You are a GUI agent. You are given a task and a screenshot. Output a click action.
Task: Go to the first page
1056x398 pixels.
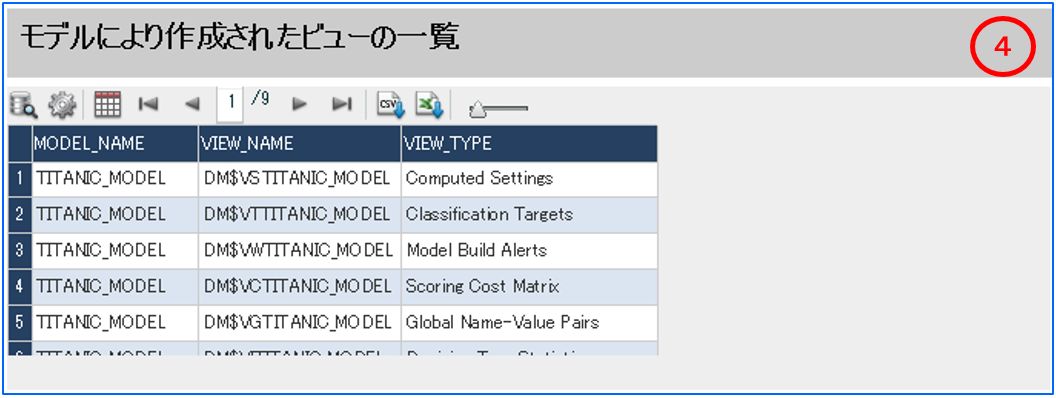point(148,104)
